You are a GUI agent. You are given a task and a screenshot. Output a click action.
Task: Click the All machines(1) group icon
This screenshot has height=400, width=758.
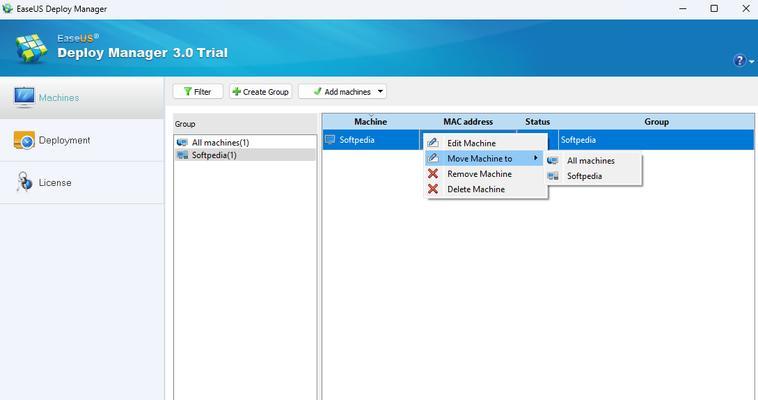point(182,142)
